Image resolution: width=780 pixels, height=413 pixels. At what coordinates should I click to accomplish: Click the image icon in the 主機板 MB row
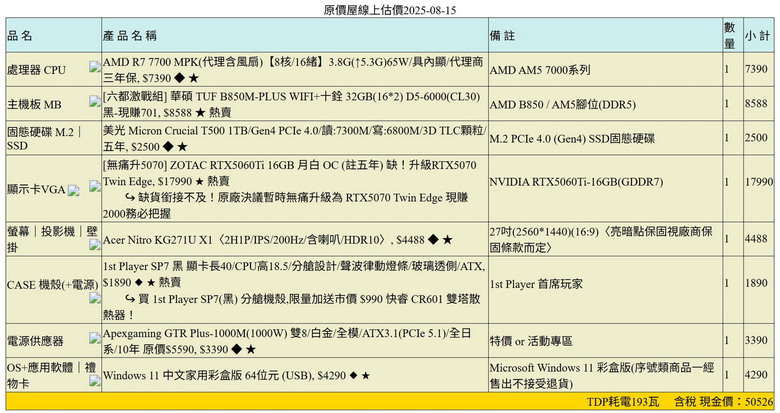tap(95, 101)
